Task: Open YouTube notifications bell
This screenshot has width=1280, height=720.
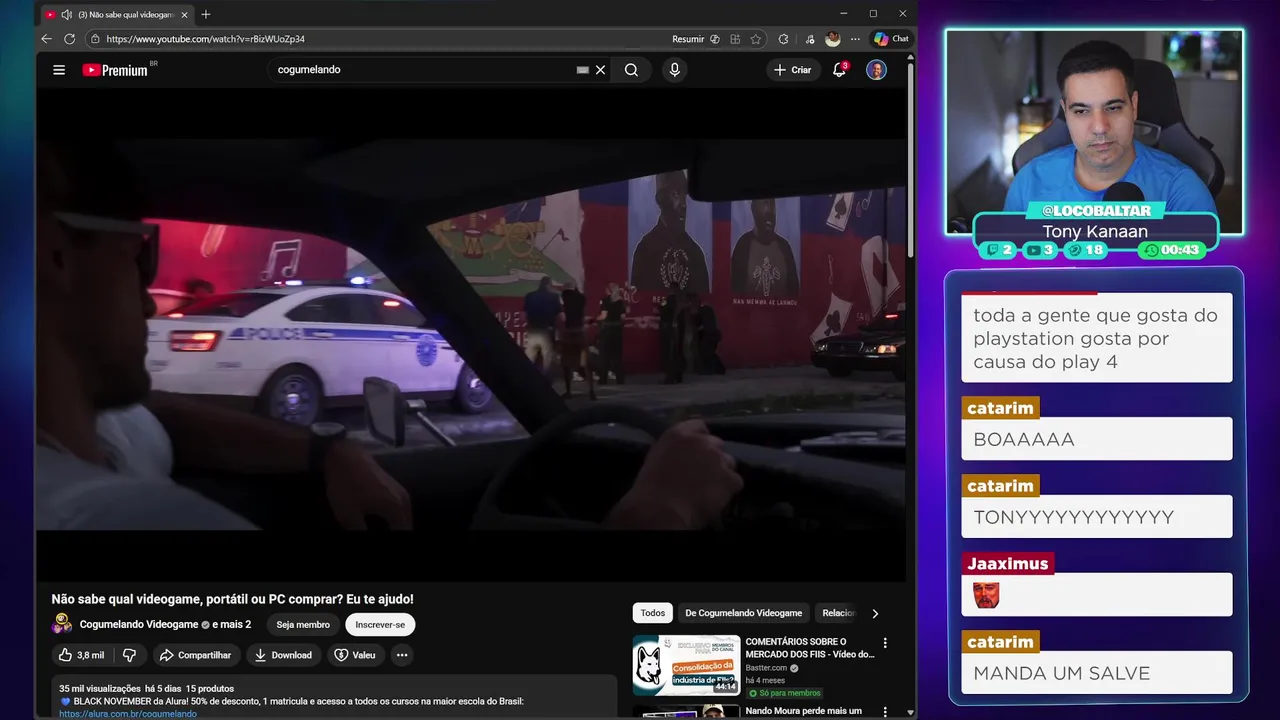Action: (x=839, y=70)
